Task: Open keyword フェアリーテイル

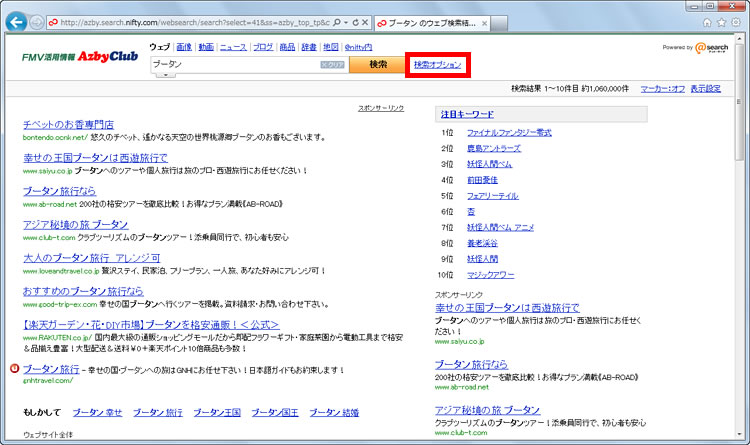Action: coord(493,196)
